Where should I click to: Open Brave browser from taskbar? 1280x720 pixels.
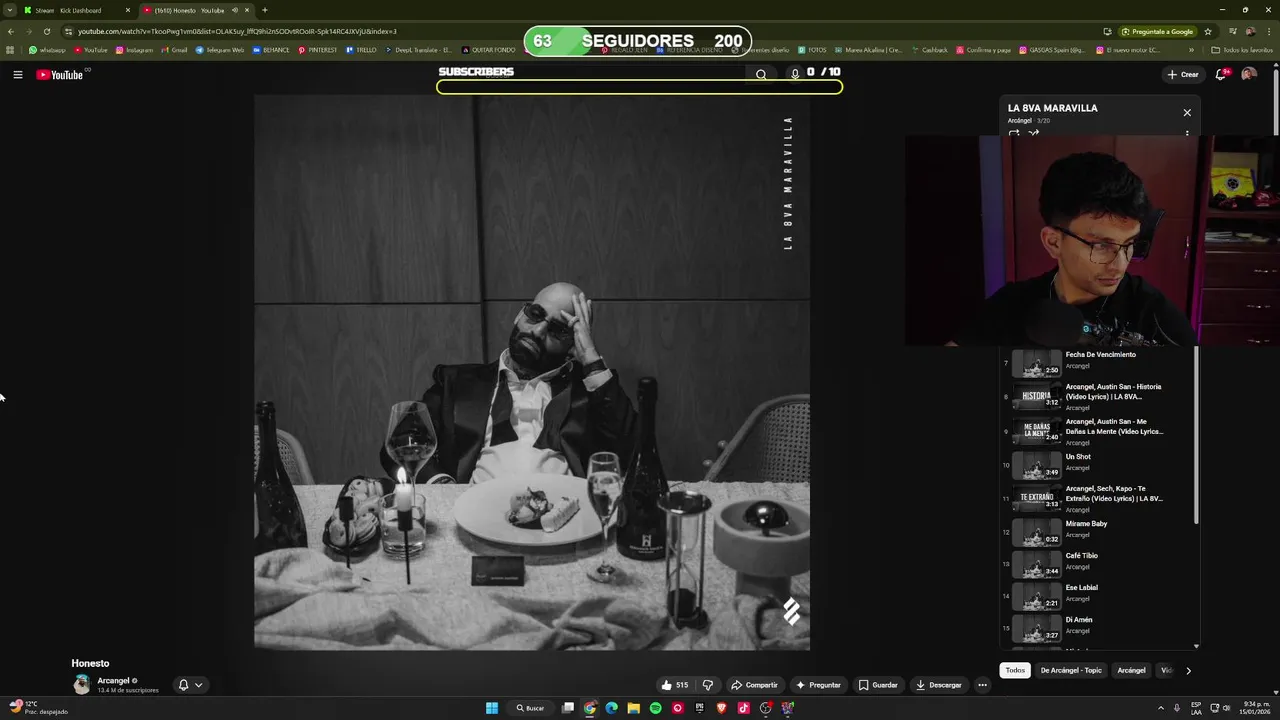pos(721,708)
